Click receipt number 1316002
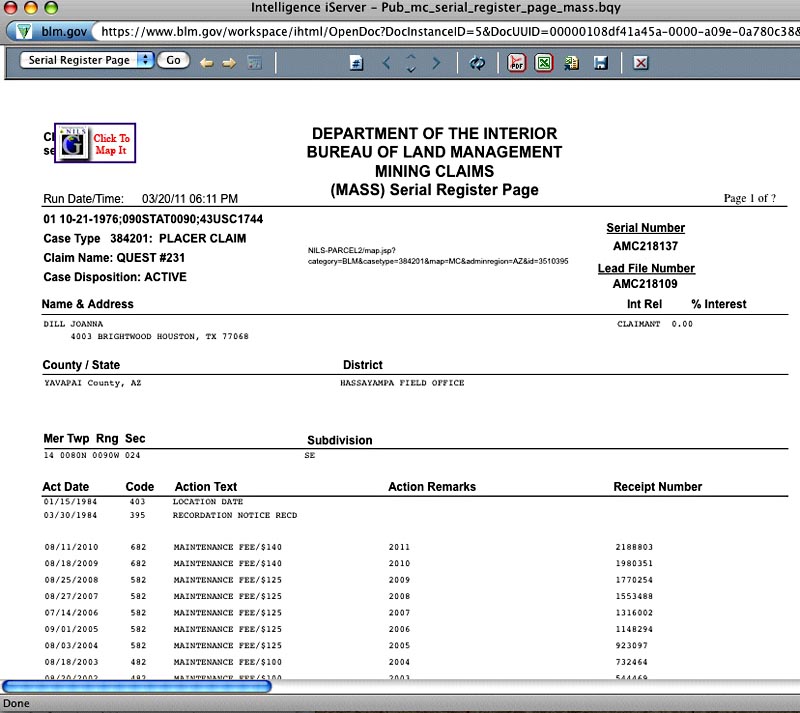Screen dimensions: 800x713 point(634,612)
